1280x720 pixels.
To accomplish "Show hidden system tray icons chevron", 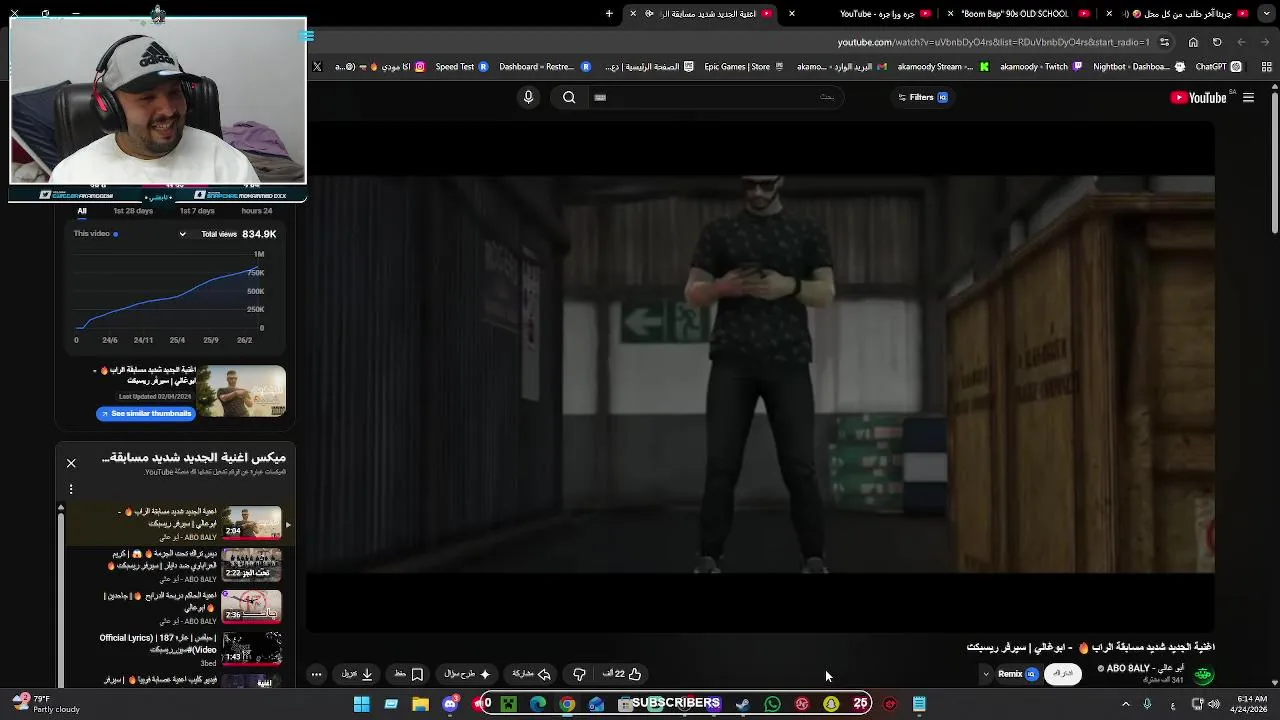I will [1125, 704].
